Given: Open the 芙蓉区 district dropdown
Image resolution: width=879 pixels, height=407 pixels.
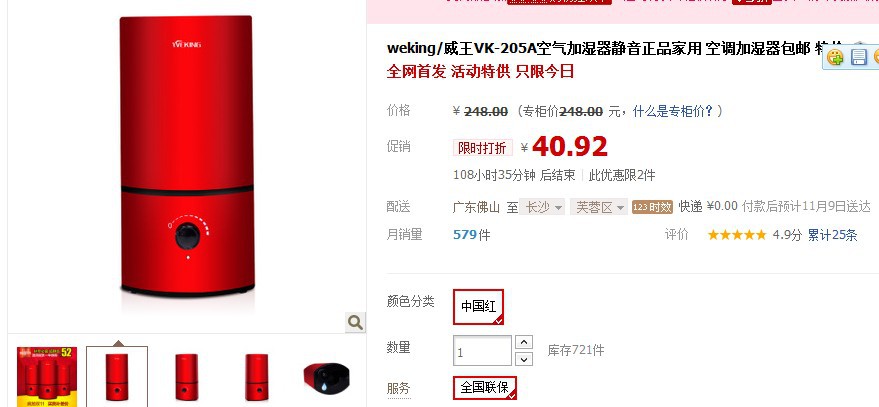Looking at the screenshot, I should click(598, 207).
